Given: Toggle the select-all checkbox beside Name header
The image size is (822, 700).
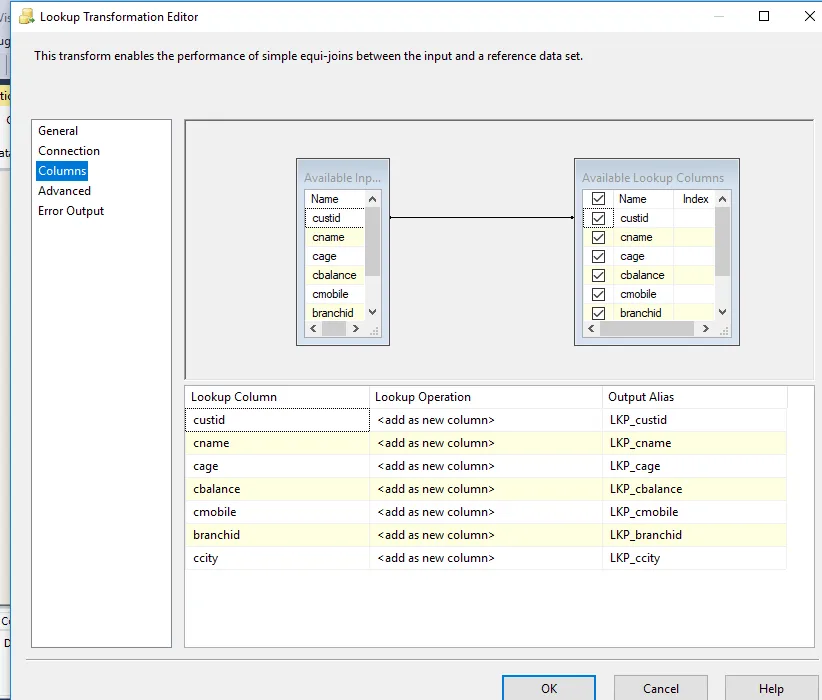Looking at the screenshot, I should (598, 199).
